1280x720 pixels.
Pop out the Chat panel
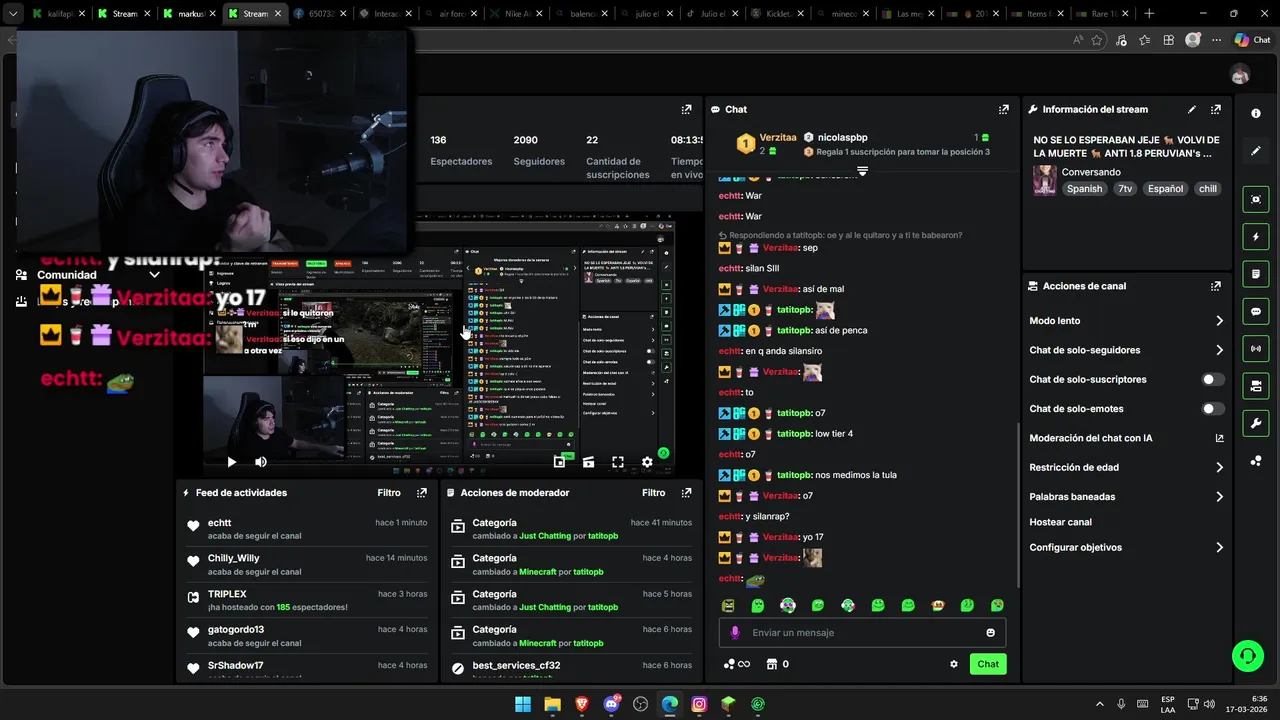tap(1003, 110)
